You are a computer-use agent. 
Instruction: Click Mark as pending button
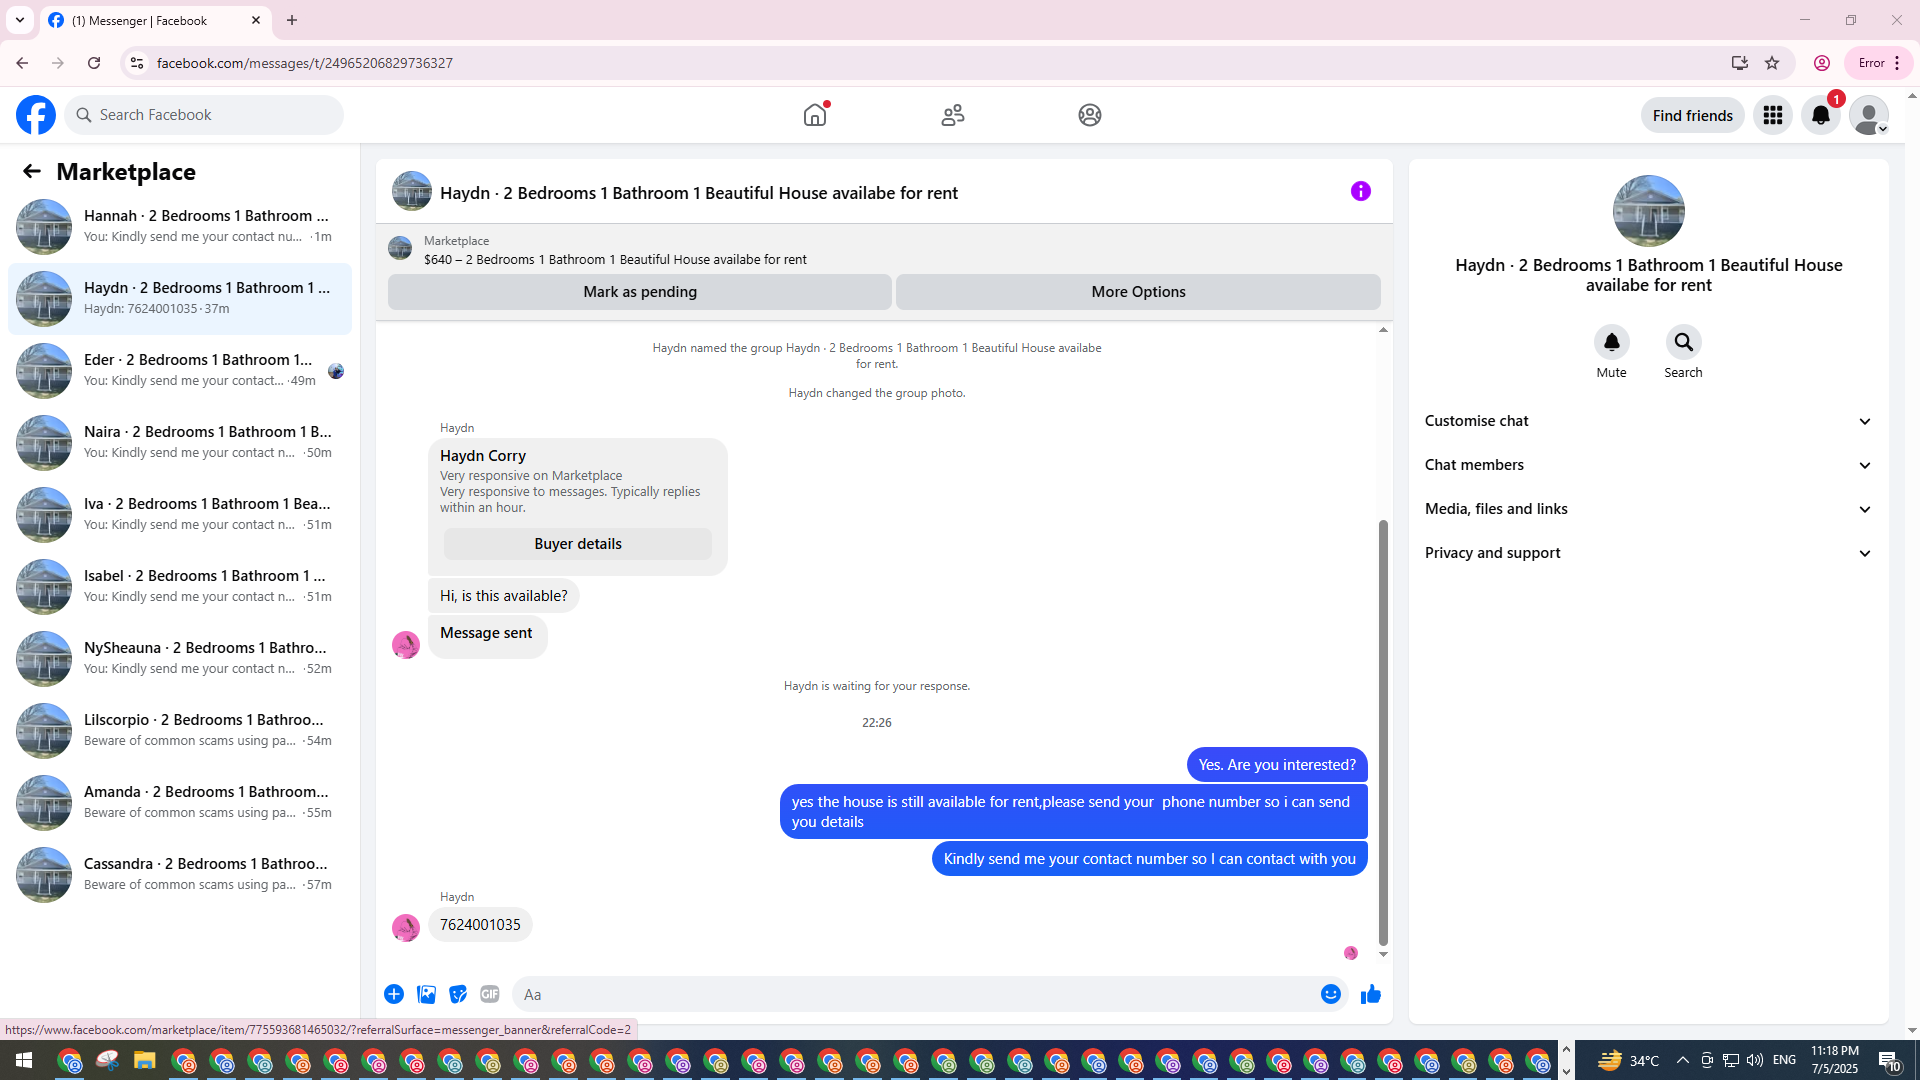640,292
